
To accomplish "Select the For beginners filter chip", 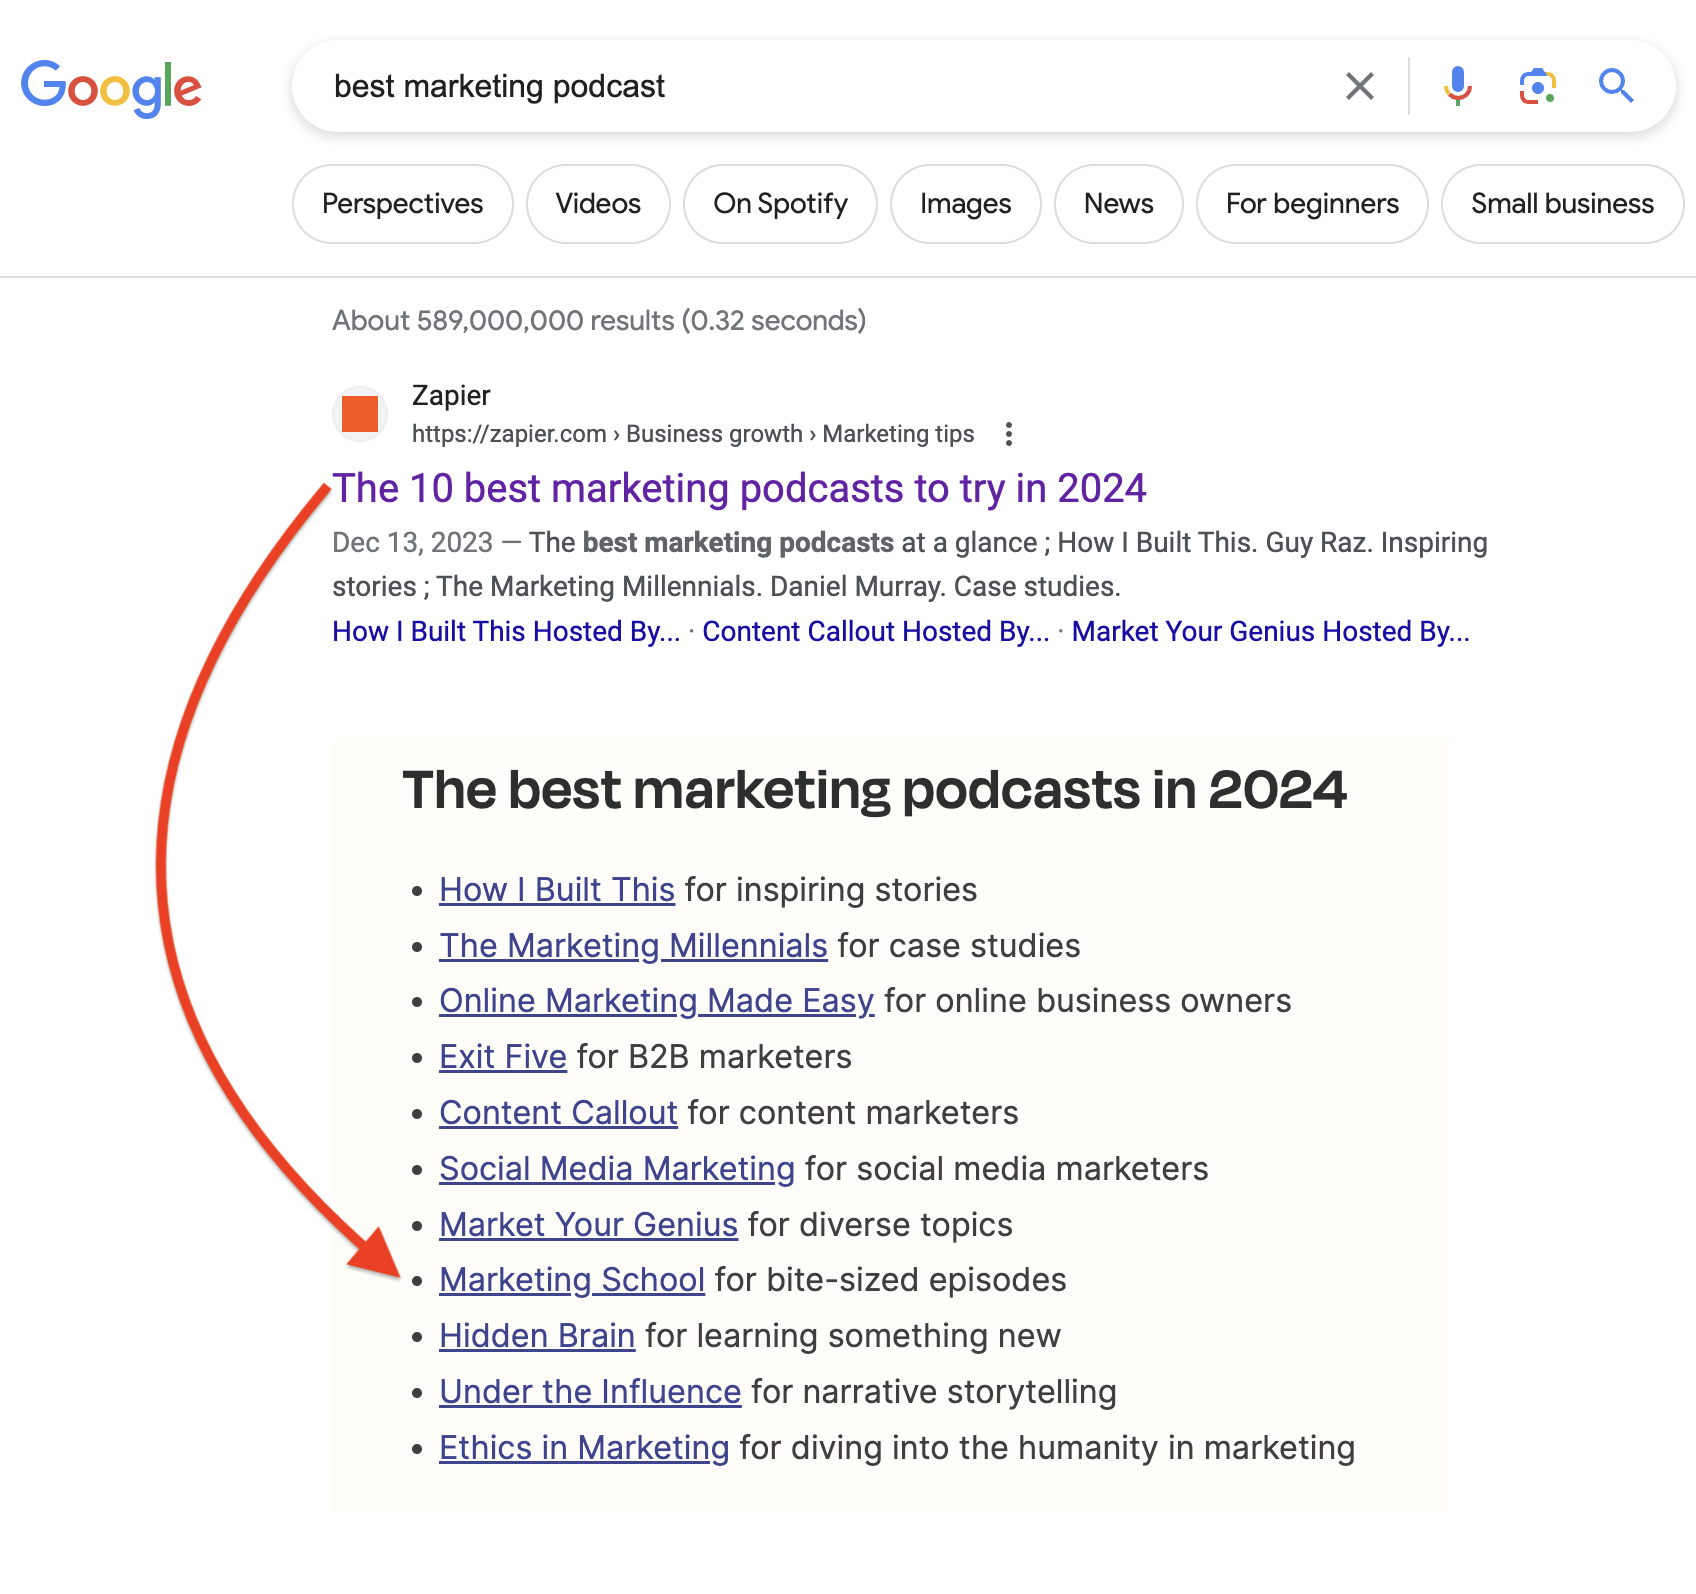I will coord(1312,204).
